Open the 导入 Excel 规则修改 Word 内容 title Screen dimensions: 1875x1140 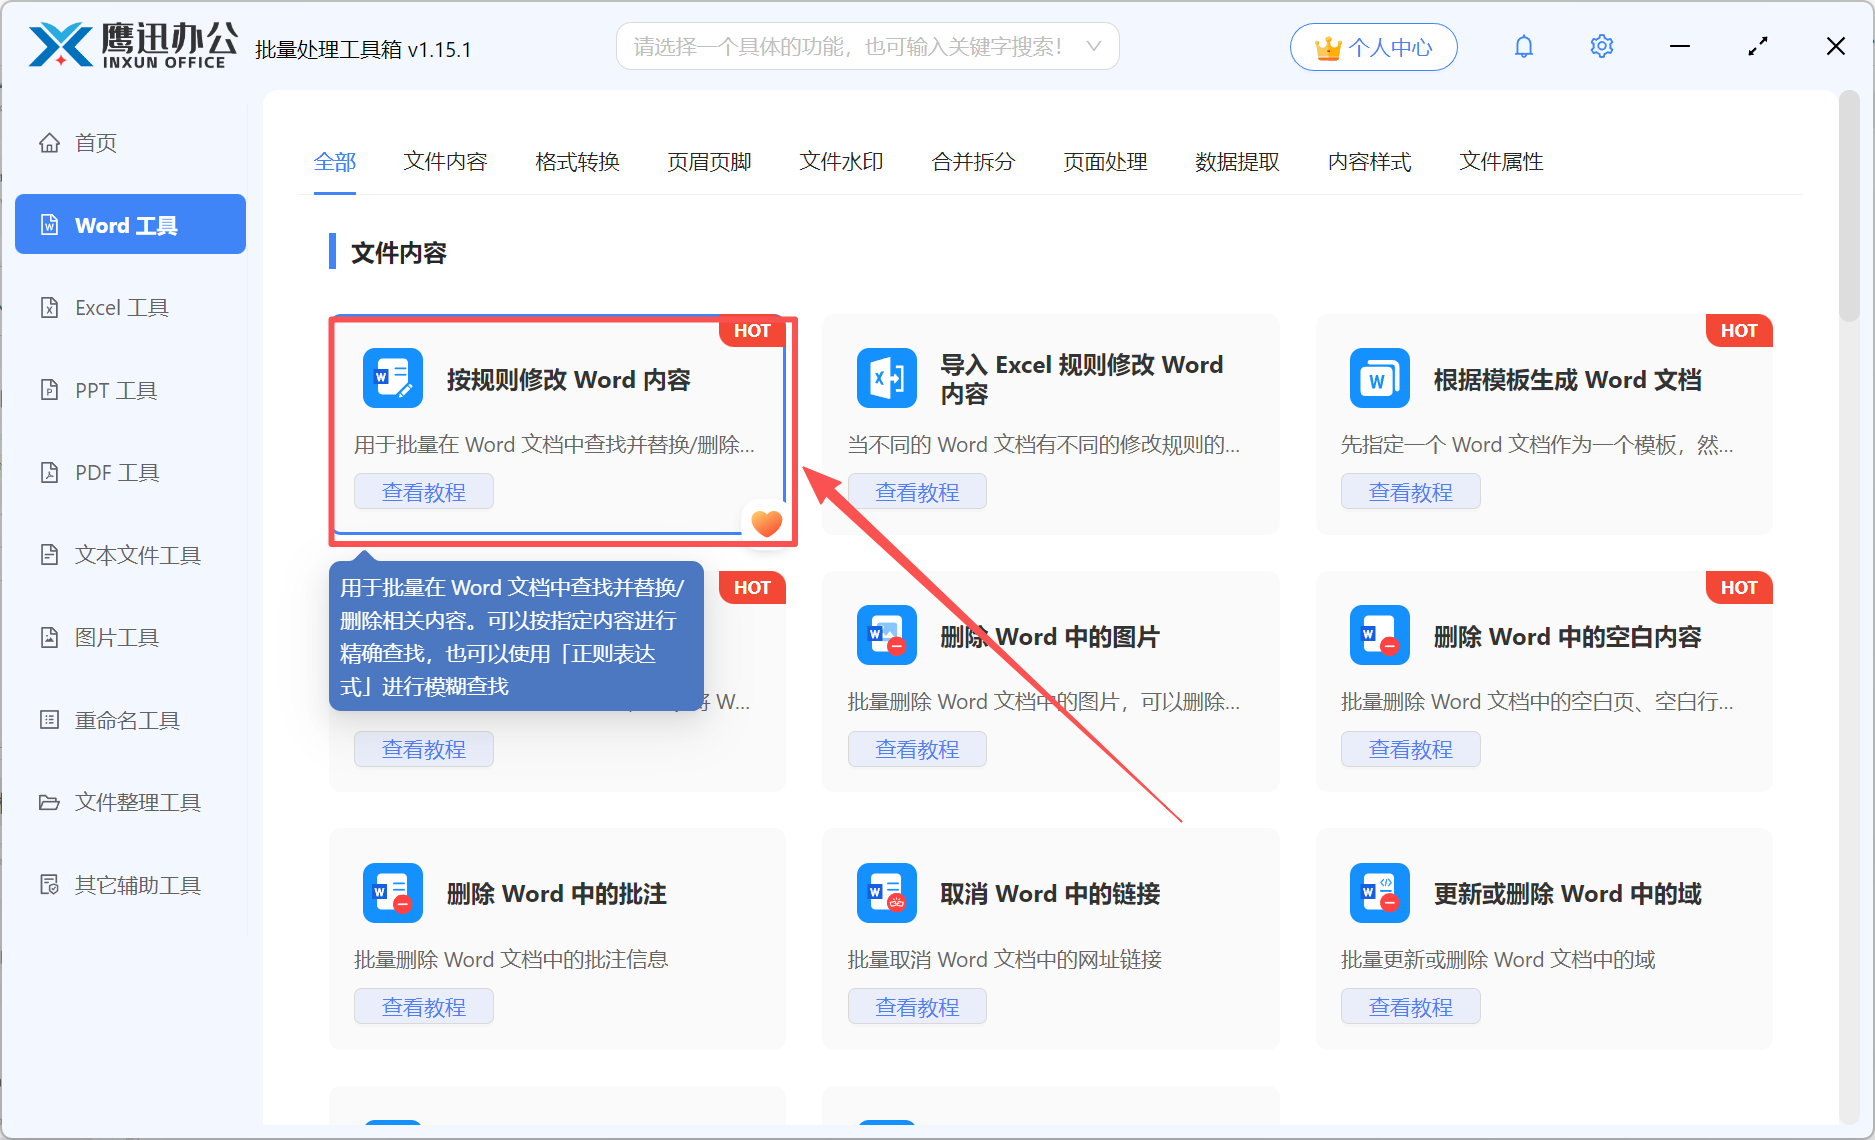[1081, 379]
